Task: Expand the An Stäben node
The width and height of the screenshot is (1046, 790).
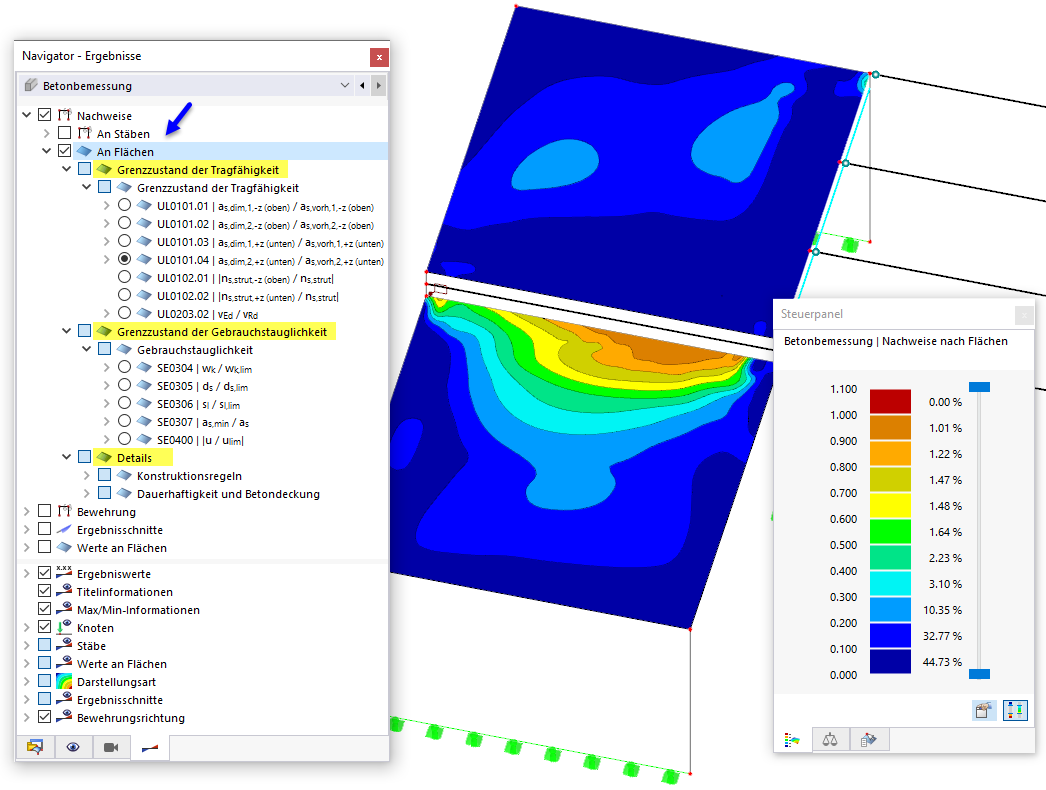Action: pos(47,133)
